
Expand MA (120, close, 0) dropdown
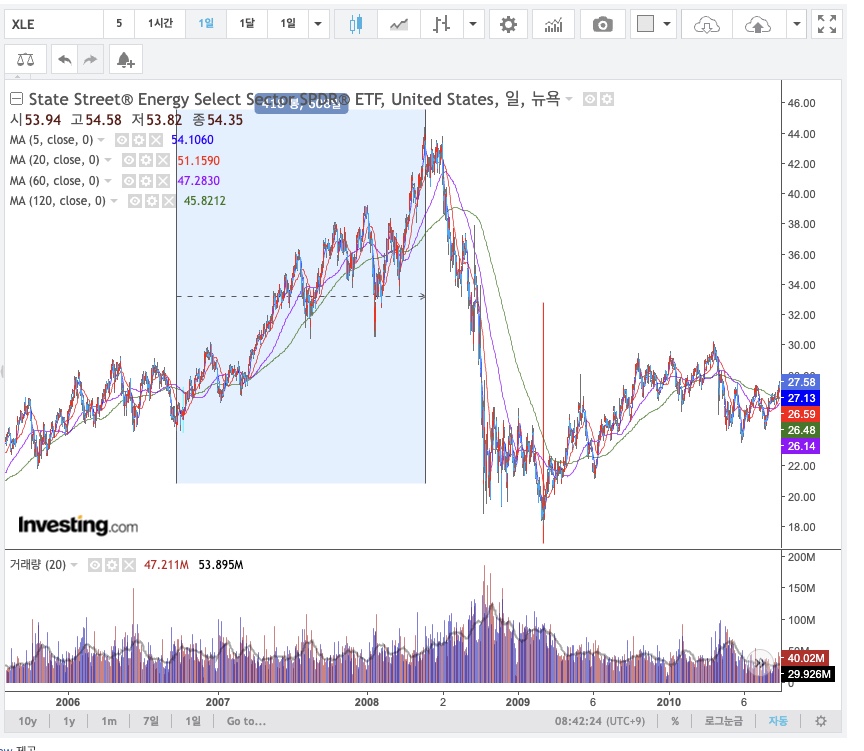pyautogui.click(x=114, y=201)
